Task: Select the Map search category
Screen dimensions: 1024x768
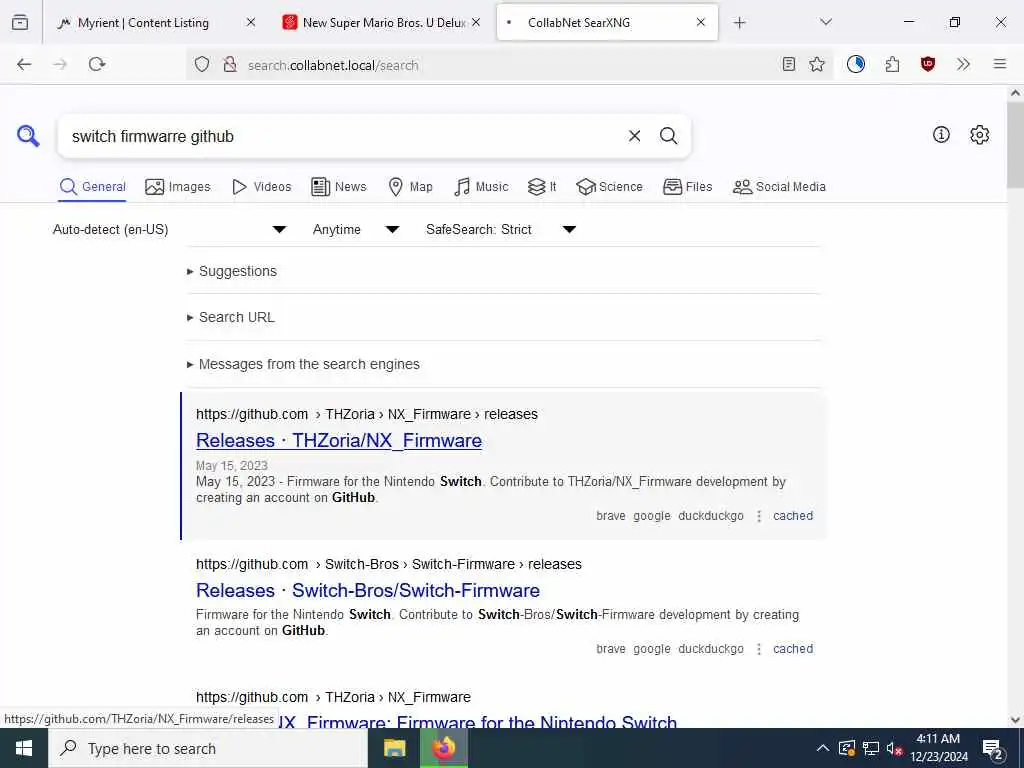Action: click(410, 187)
